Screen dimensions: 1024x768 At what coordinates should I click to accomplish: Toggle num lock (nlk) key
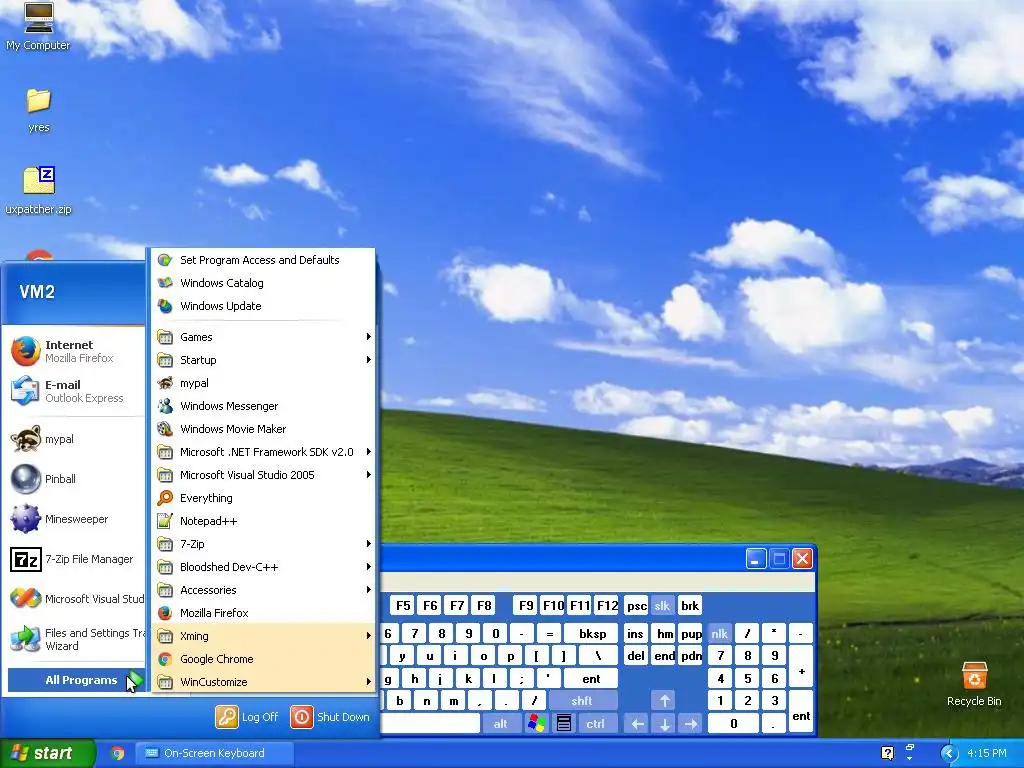click(x=719, y=633)
